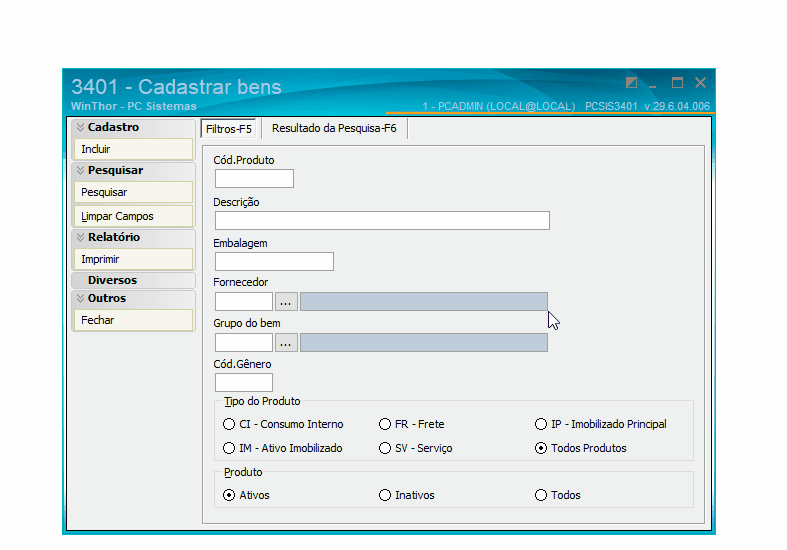Select Inativos product status
The width and height of the screenshot is (787, 550).
[x=407, y=495]
